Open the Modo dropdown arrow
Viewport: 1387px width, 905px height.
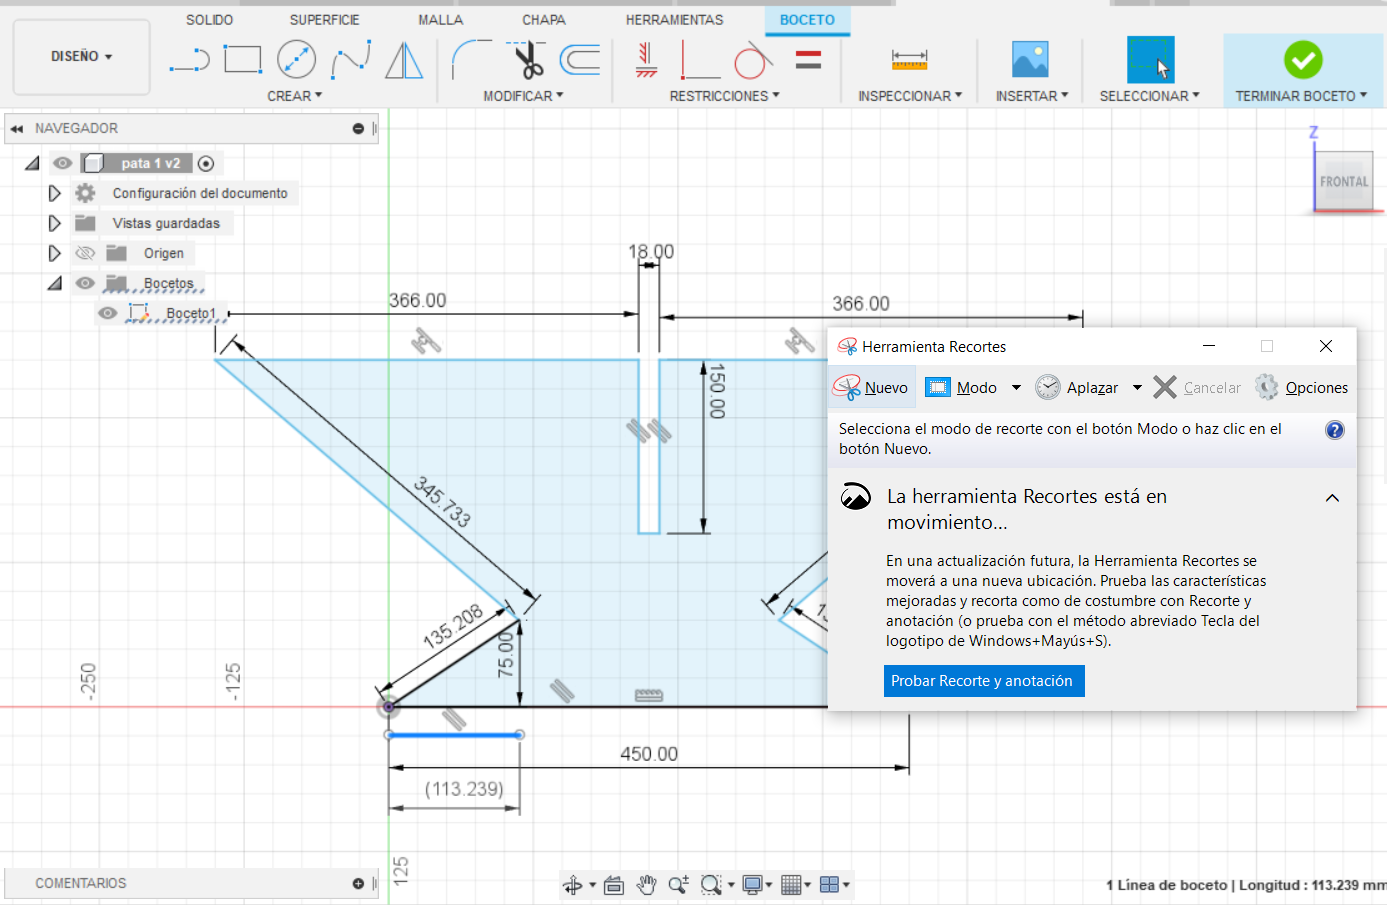[1016, 388]
